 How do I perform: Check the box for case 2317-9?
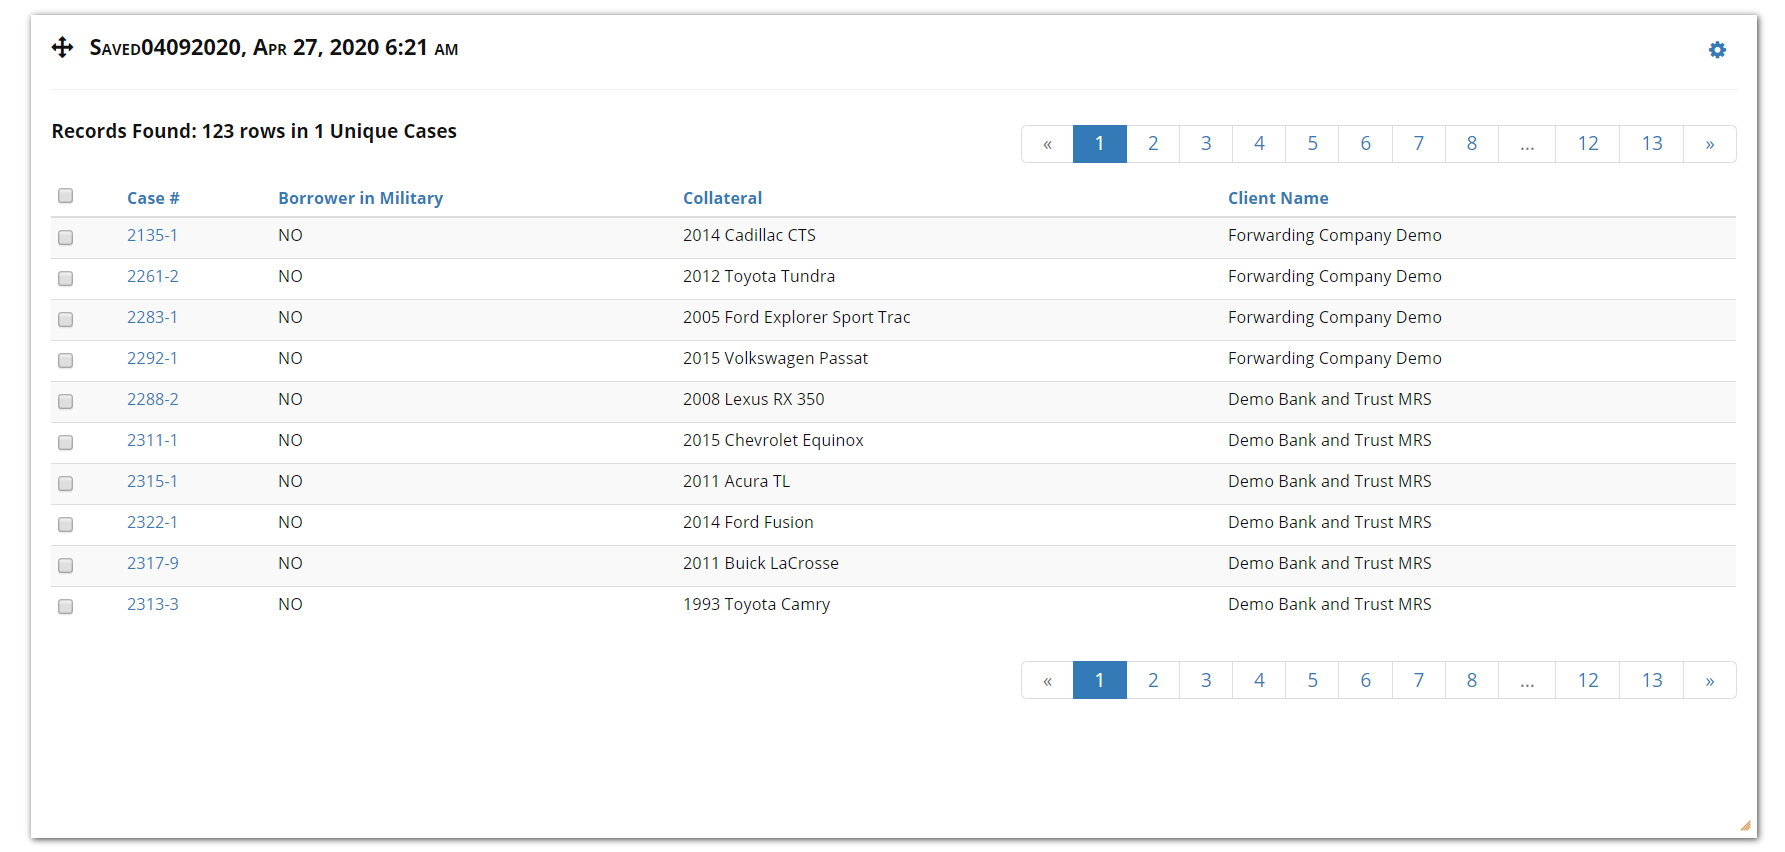[66, 565]
